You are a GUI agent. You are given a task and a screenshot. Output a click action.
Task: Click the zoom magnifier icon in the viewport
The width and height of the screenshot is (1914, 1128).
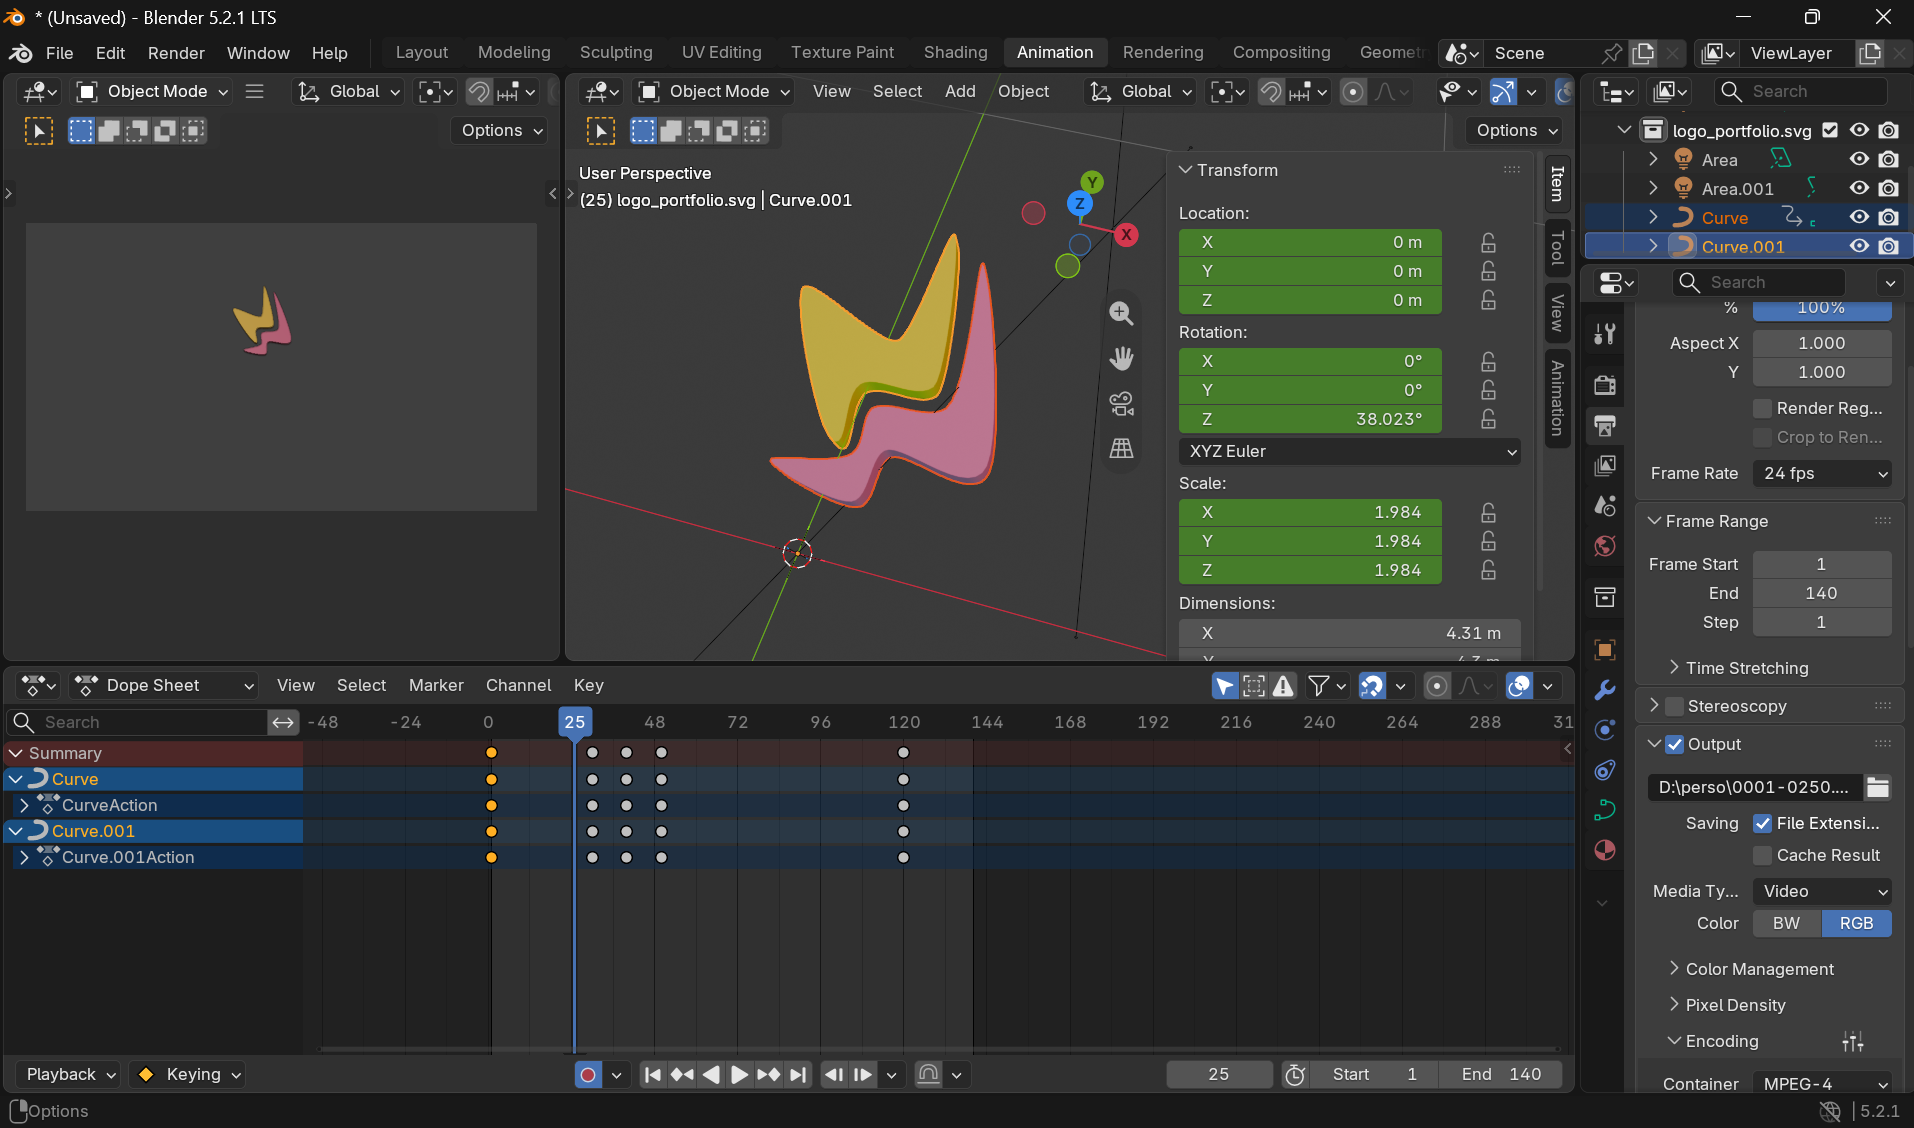(1121, 314)
